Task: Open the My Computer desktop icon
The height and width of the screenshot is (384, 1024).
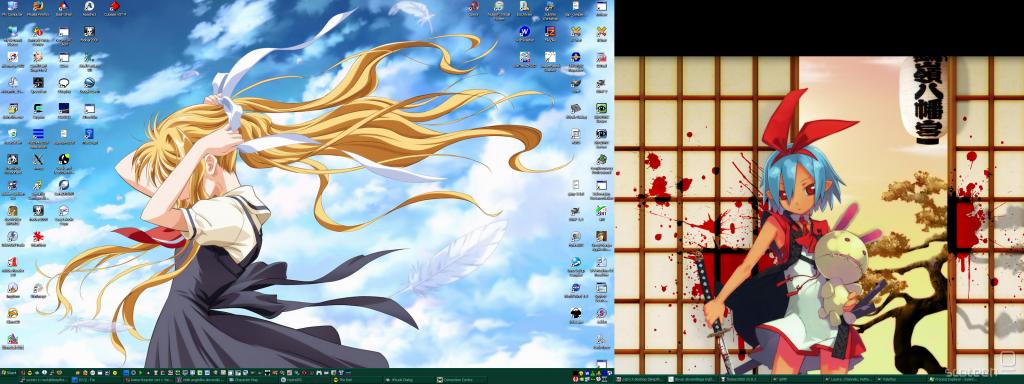Action: [x=12, y=7]
